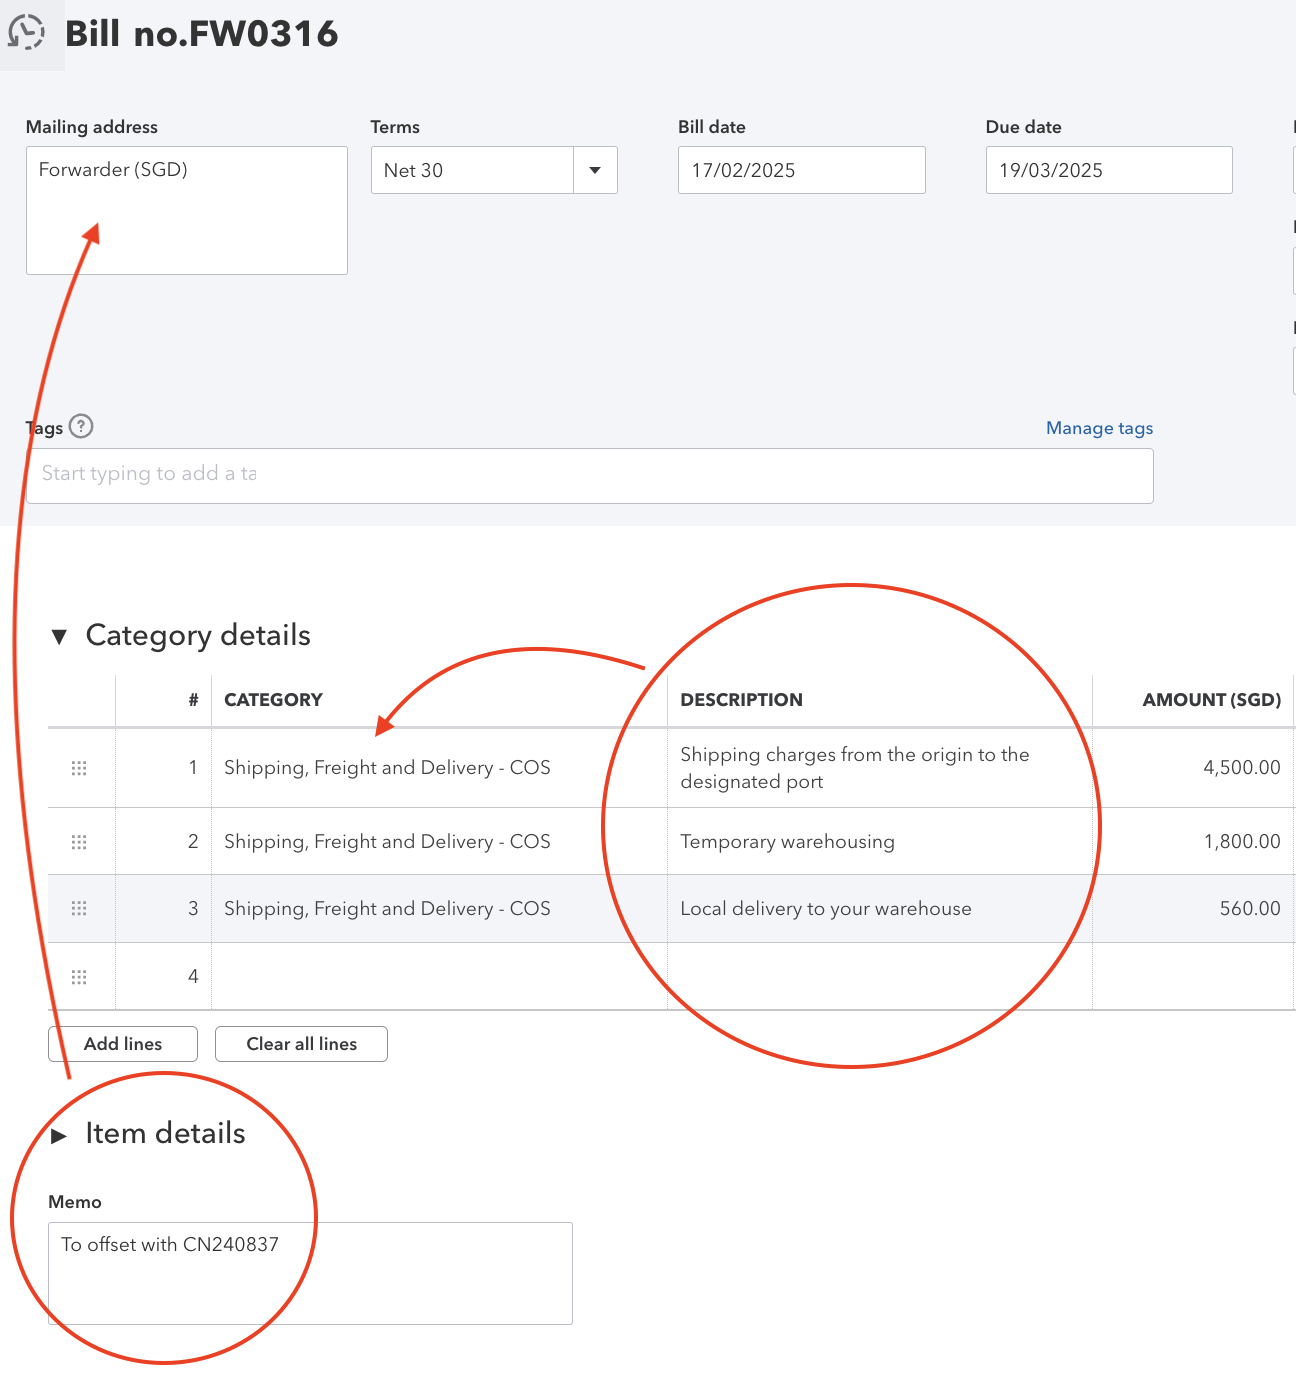The image size is (1296, 1380).
Task: Open the Manage tags link
Action: click(1098, 428)
